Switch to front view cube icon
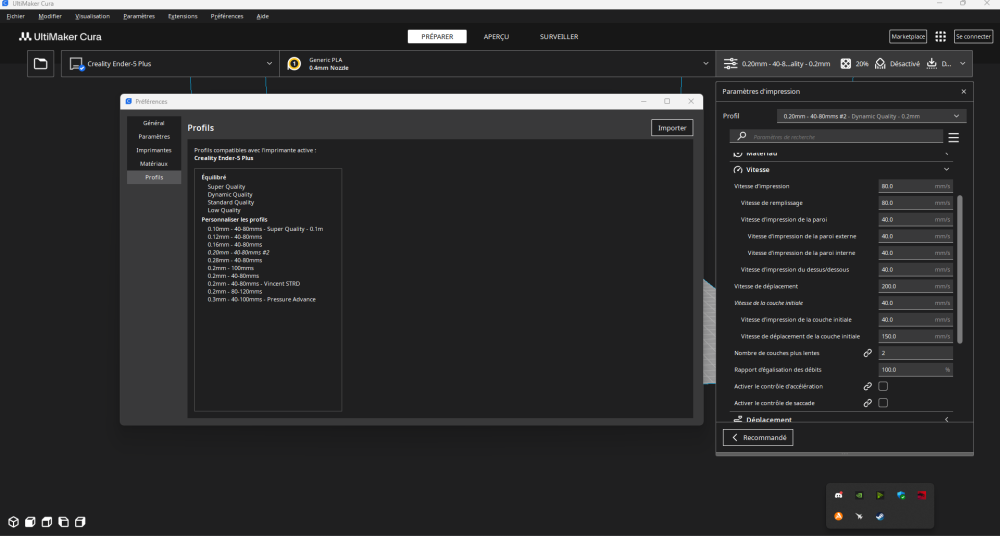The width and height of the screenshot is (1000, 536). [x=30, y=522]
